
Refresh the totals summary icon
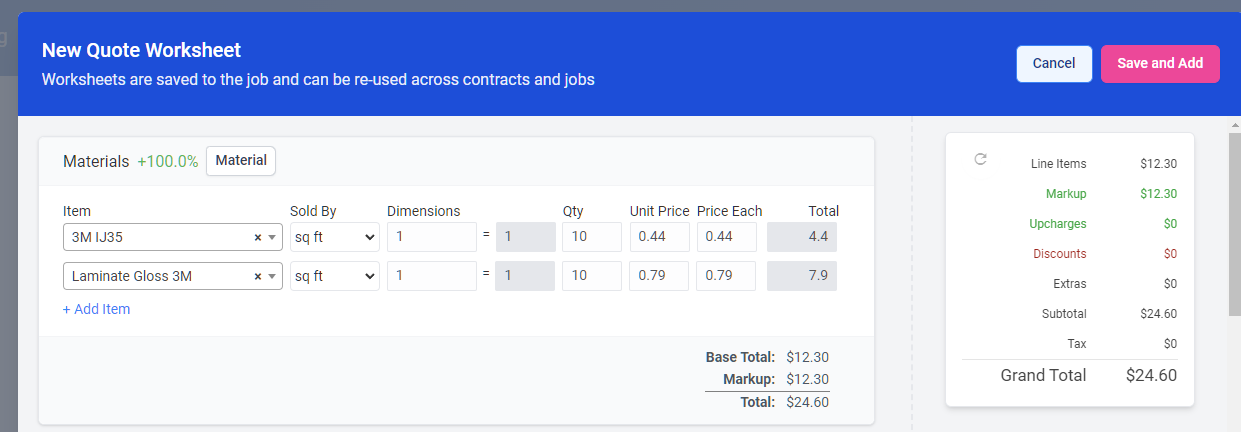tap(980, 159)
